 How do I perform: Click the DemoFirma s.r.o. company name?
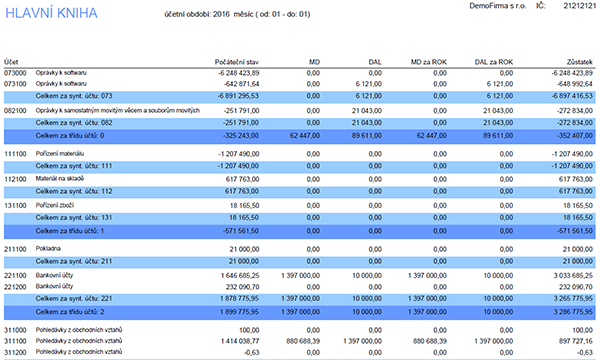(x=497, y=6)
